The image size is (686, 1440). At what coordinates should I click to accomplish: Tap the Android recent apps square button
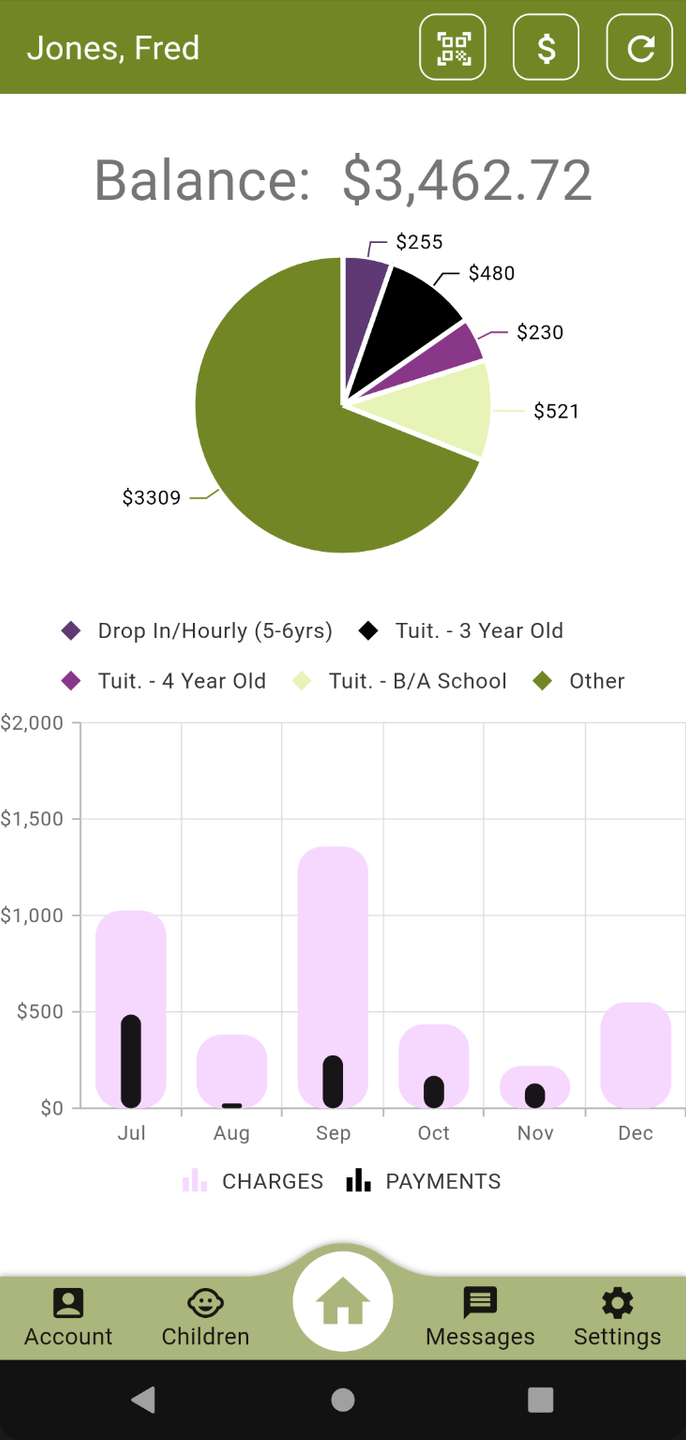click(x=541, y=1400)
